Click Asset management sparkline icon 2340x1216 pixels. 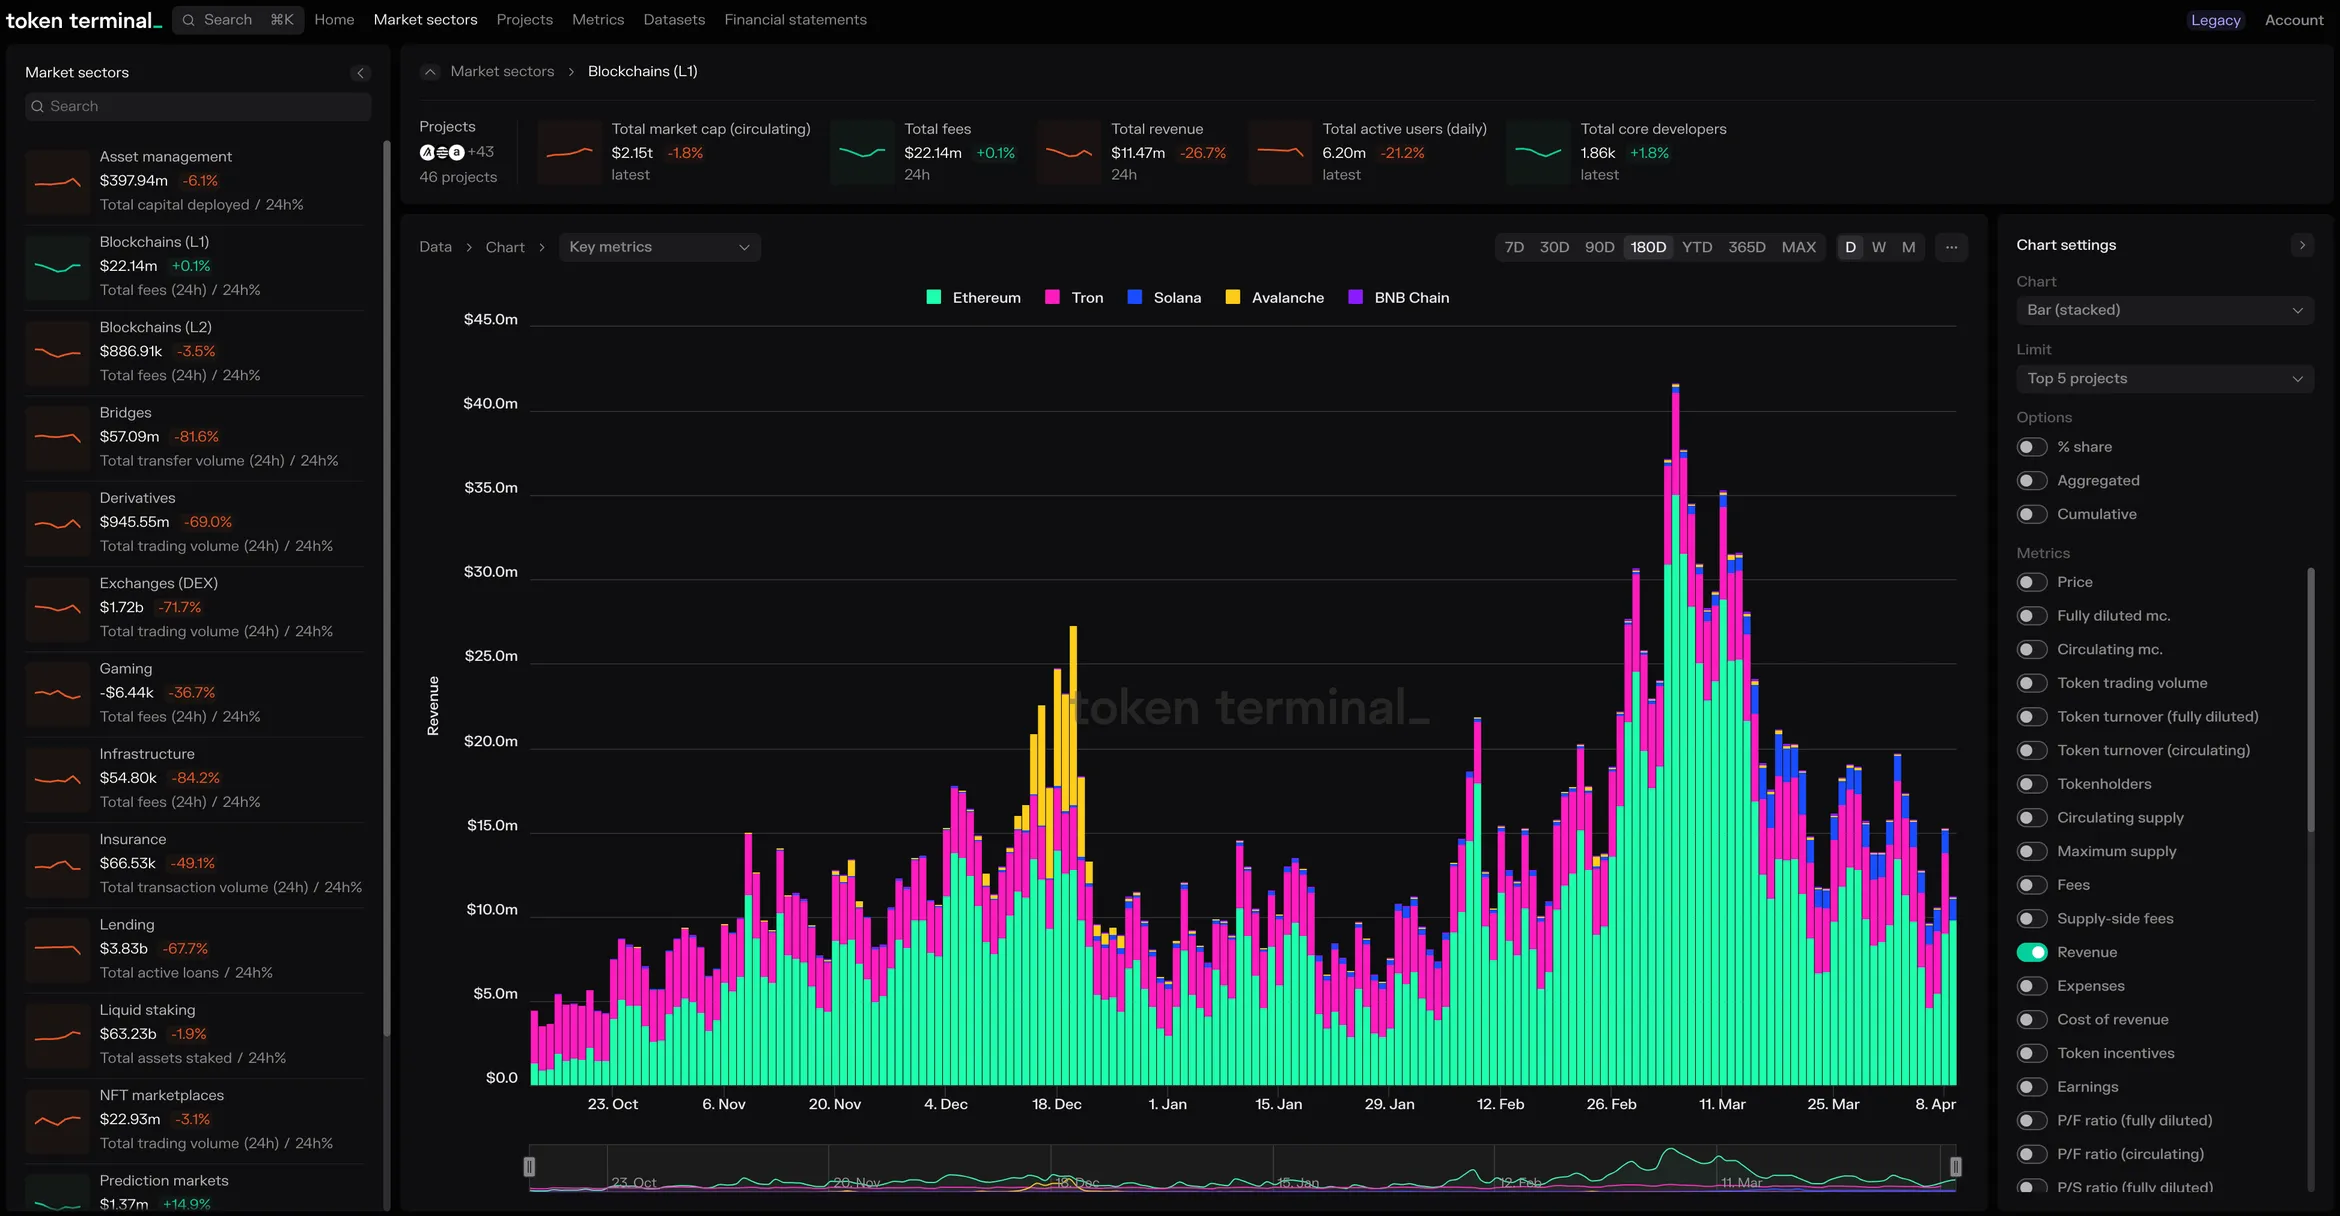coord(58,182)
